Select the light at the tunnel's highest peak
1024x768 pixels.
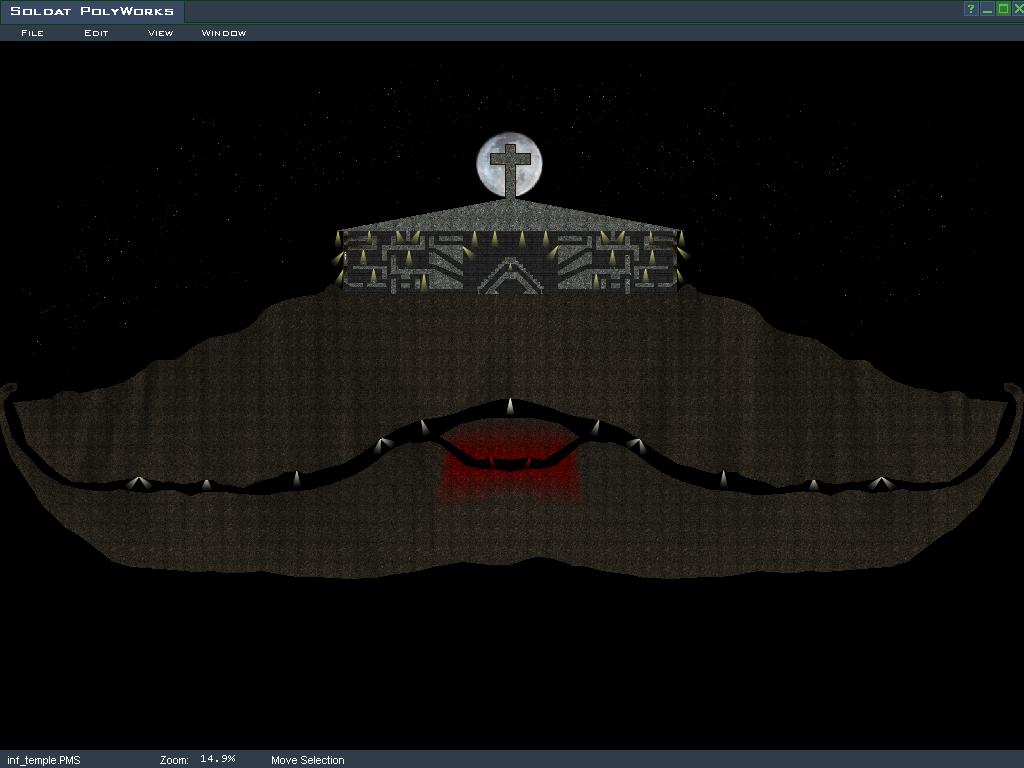[x=510, y=406]
